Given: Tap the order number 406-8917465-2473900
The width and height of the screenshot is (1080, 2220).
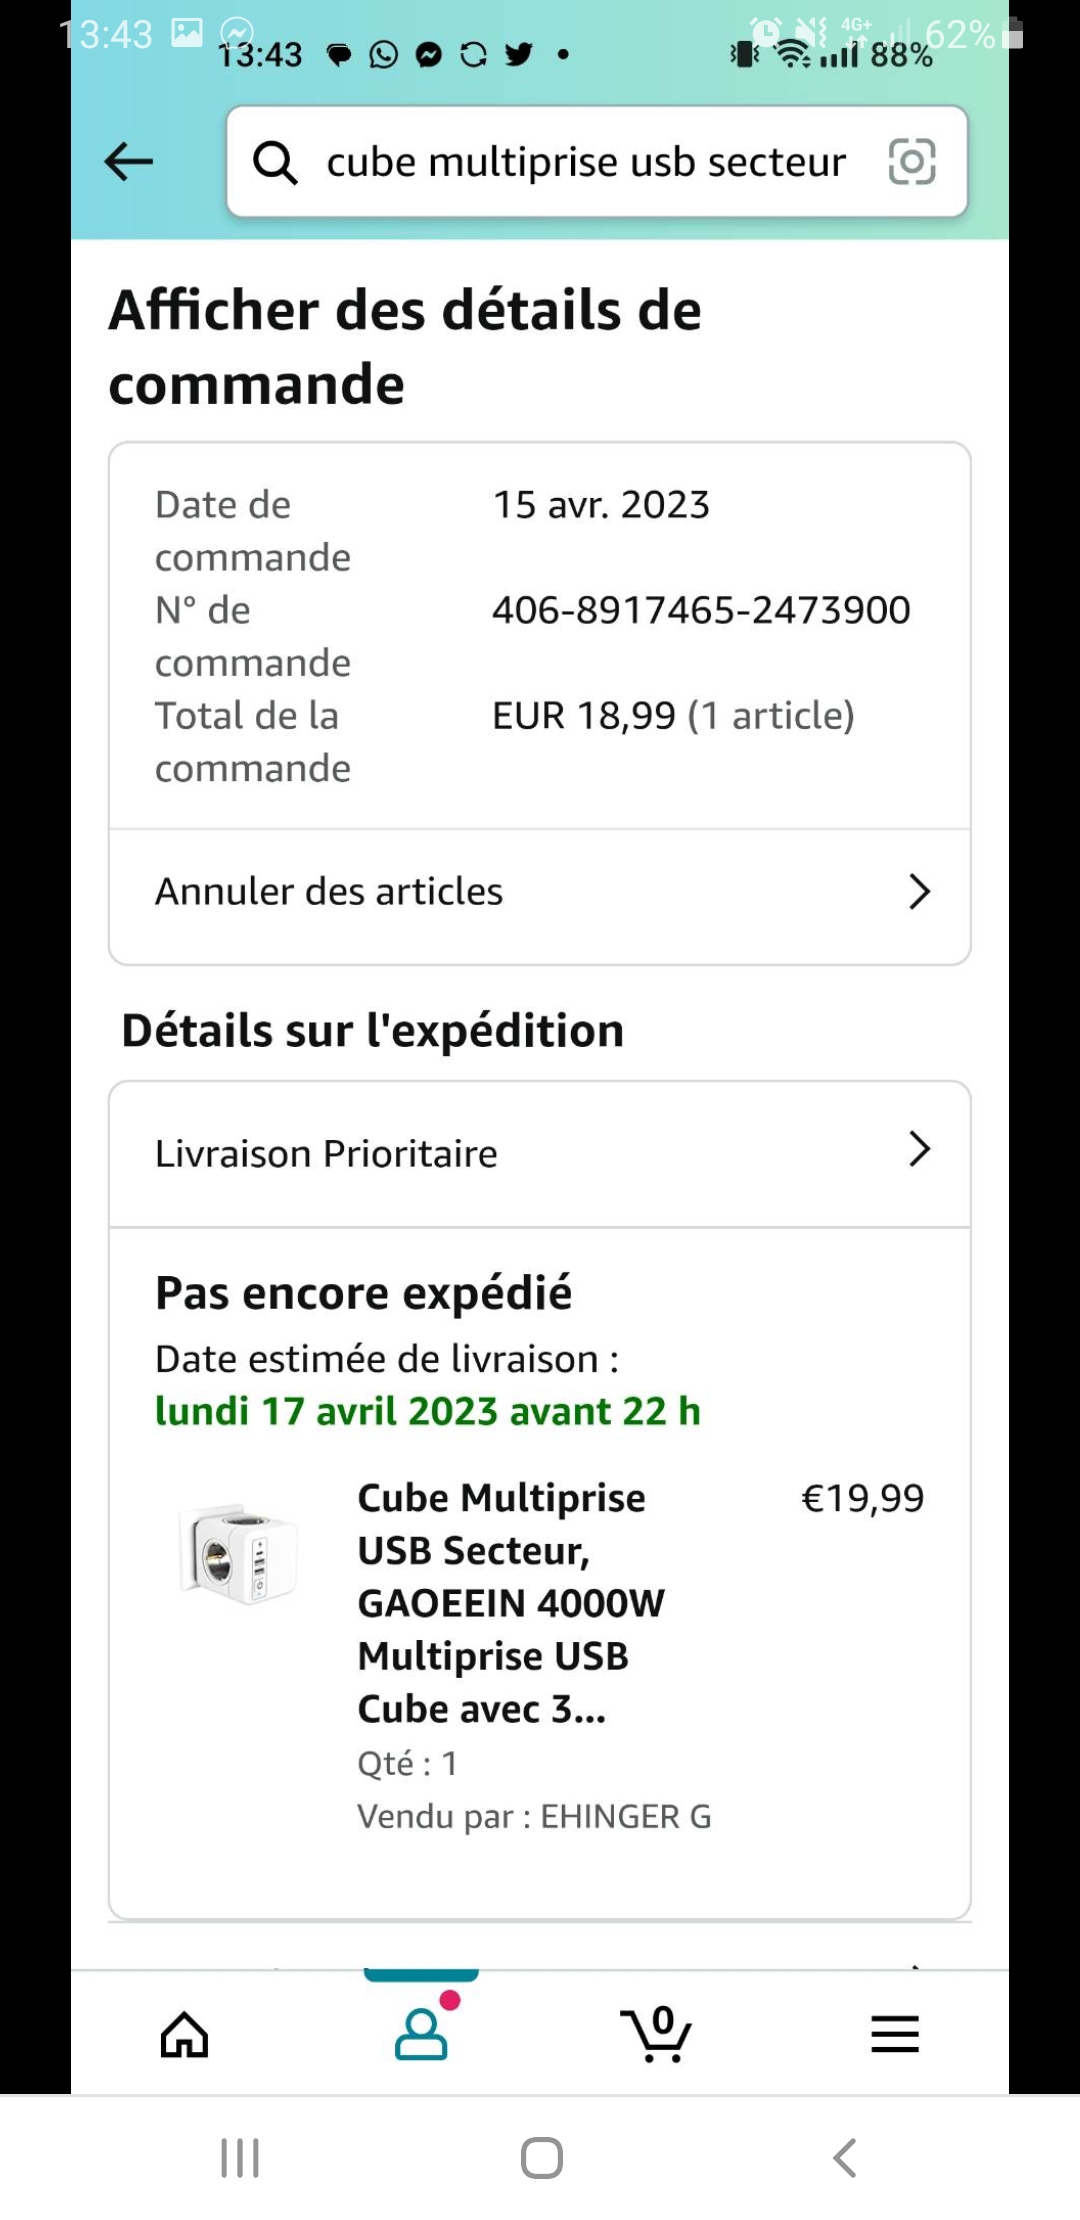Looking at the screenshot, I should pos(701,610).
